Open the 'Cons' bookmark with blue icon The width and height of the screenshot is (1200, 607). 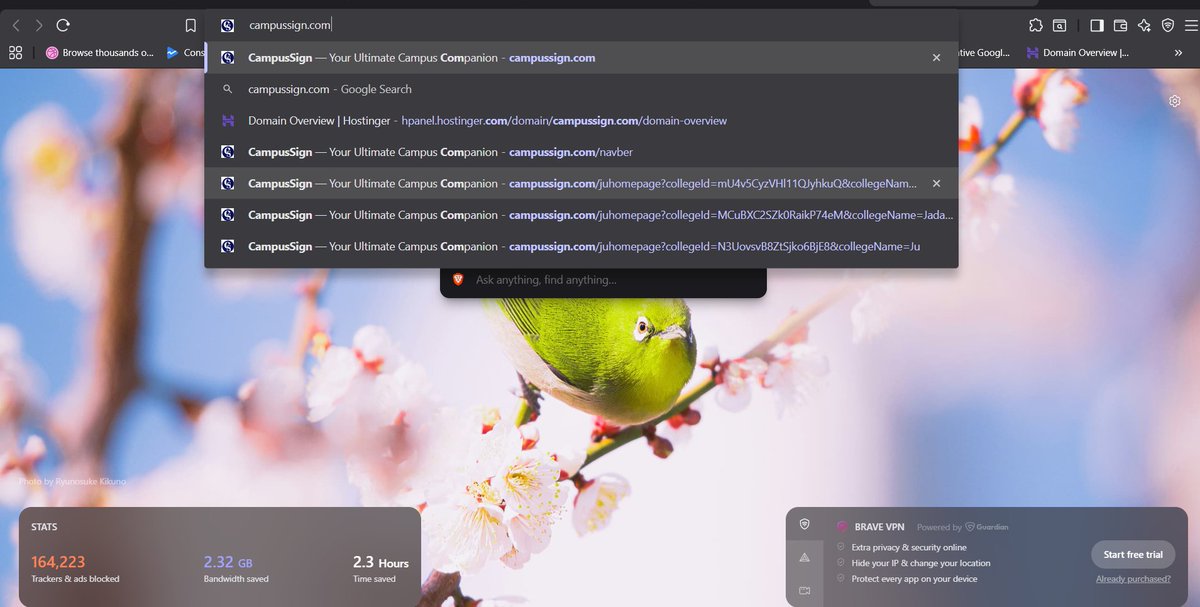185,53
